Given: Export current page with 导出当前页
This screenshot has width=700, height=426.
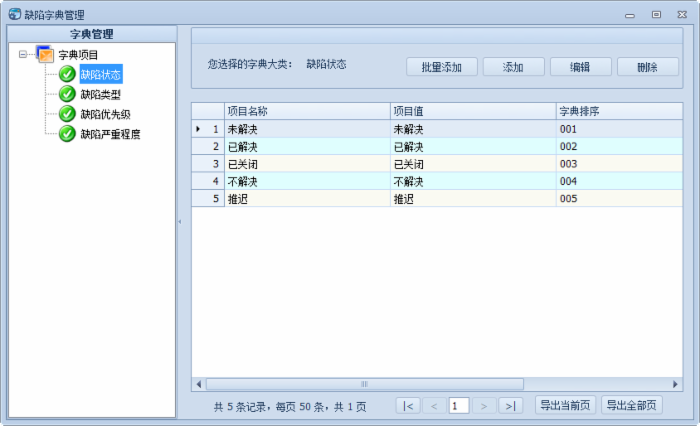Looking at the screenshot, I should point(566,405).
